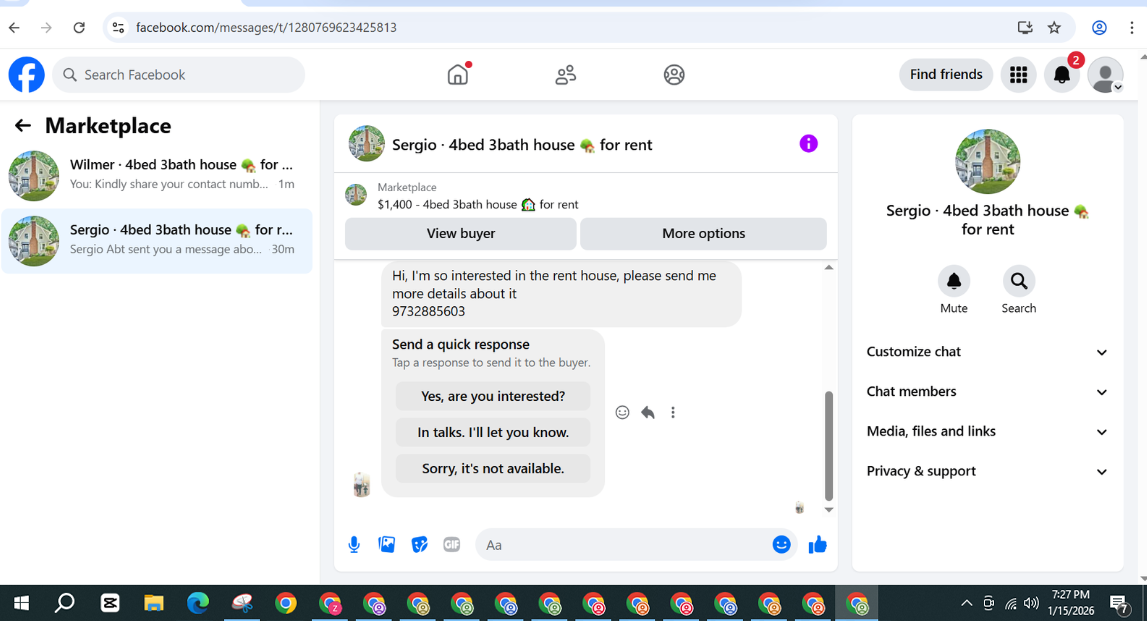Open the Groups icon in top navigation

point(674,75)
